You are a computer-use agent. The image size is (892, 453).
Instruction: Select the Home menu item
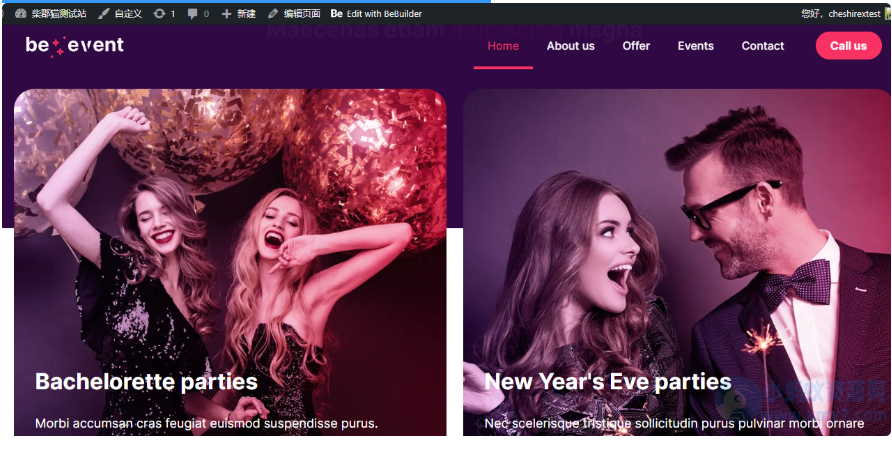point(503,46)
